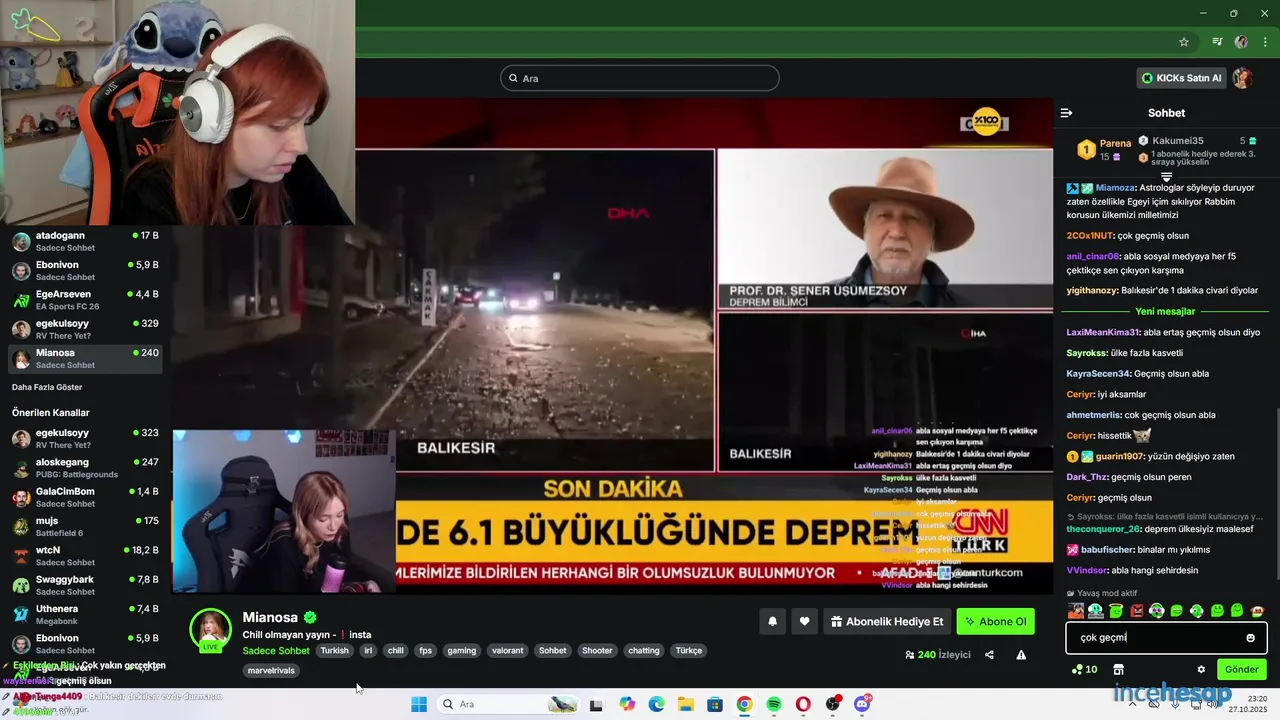Open Microsoft Edge from the taskbar
Screen dimensions: 1280x720
pyautogui.click(x=656, y=704)
